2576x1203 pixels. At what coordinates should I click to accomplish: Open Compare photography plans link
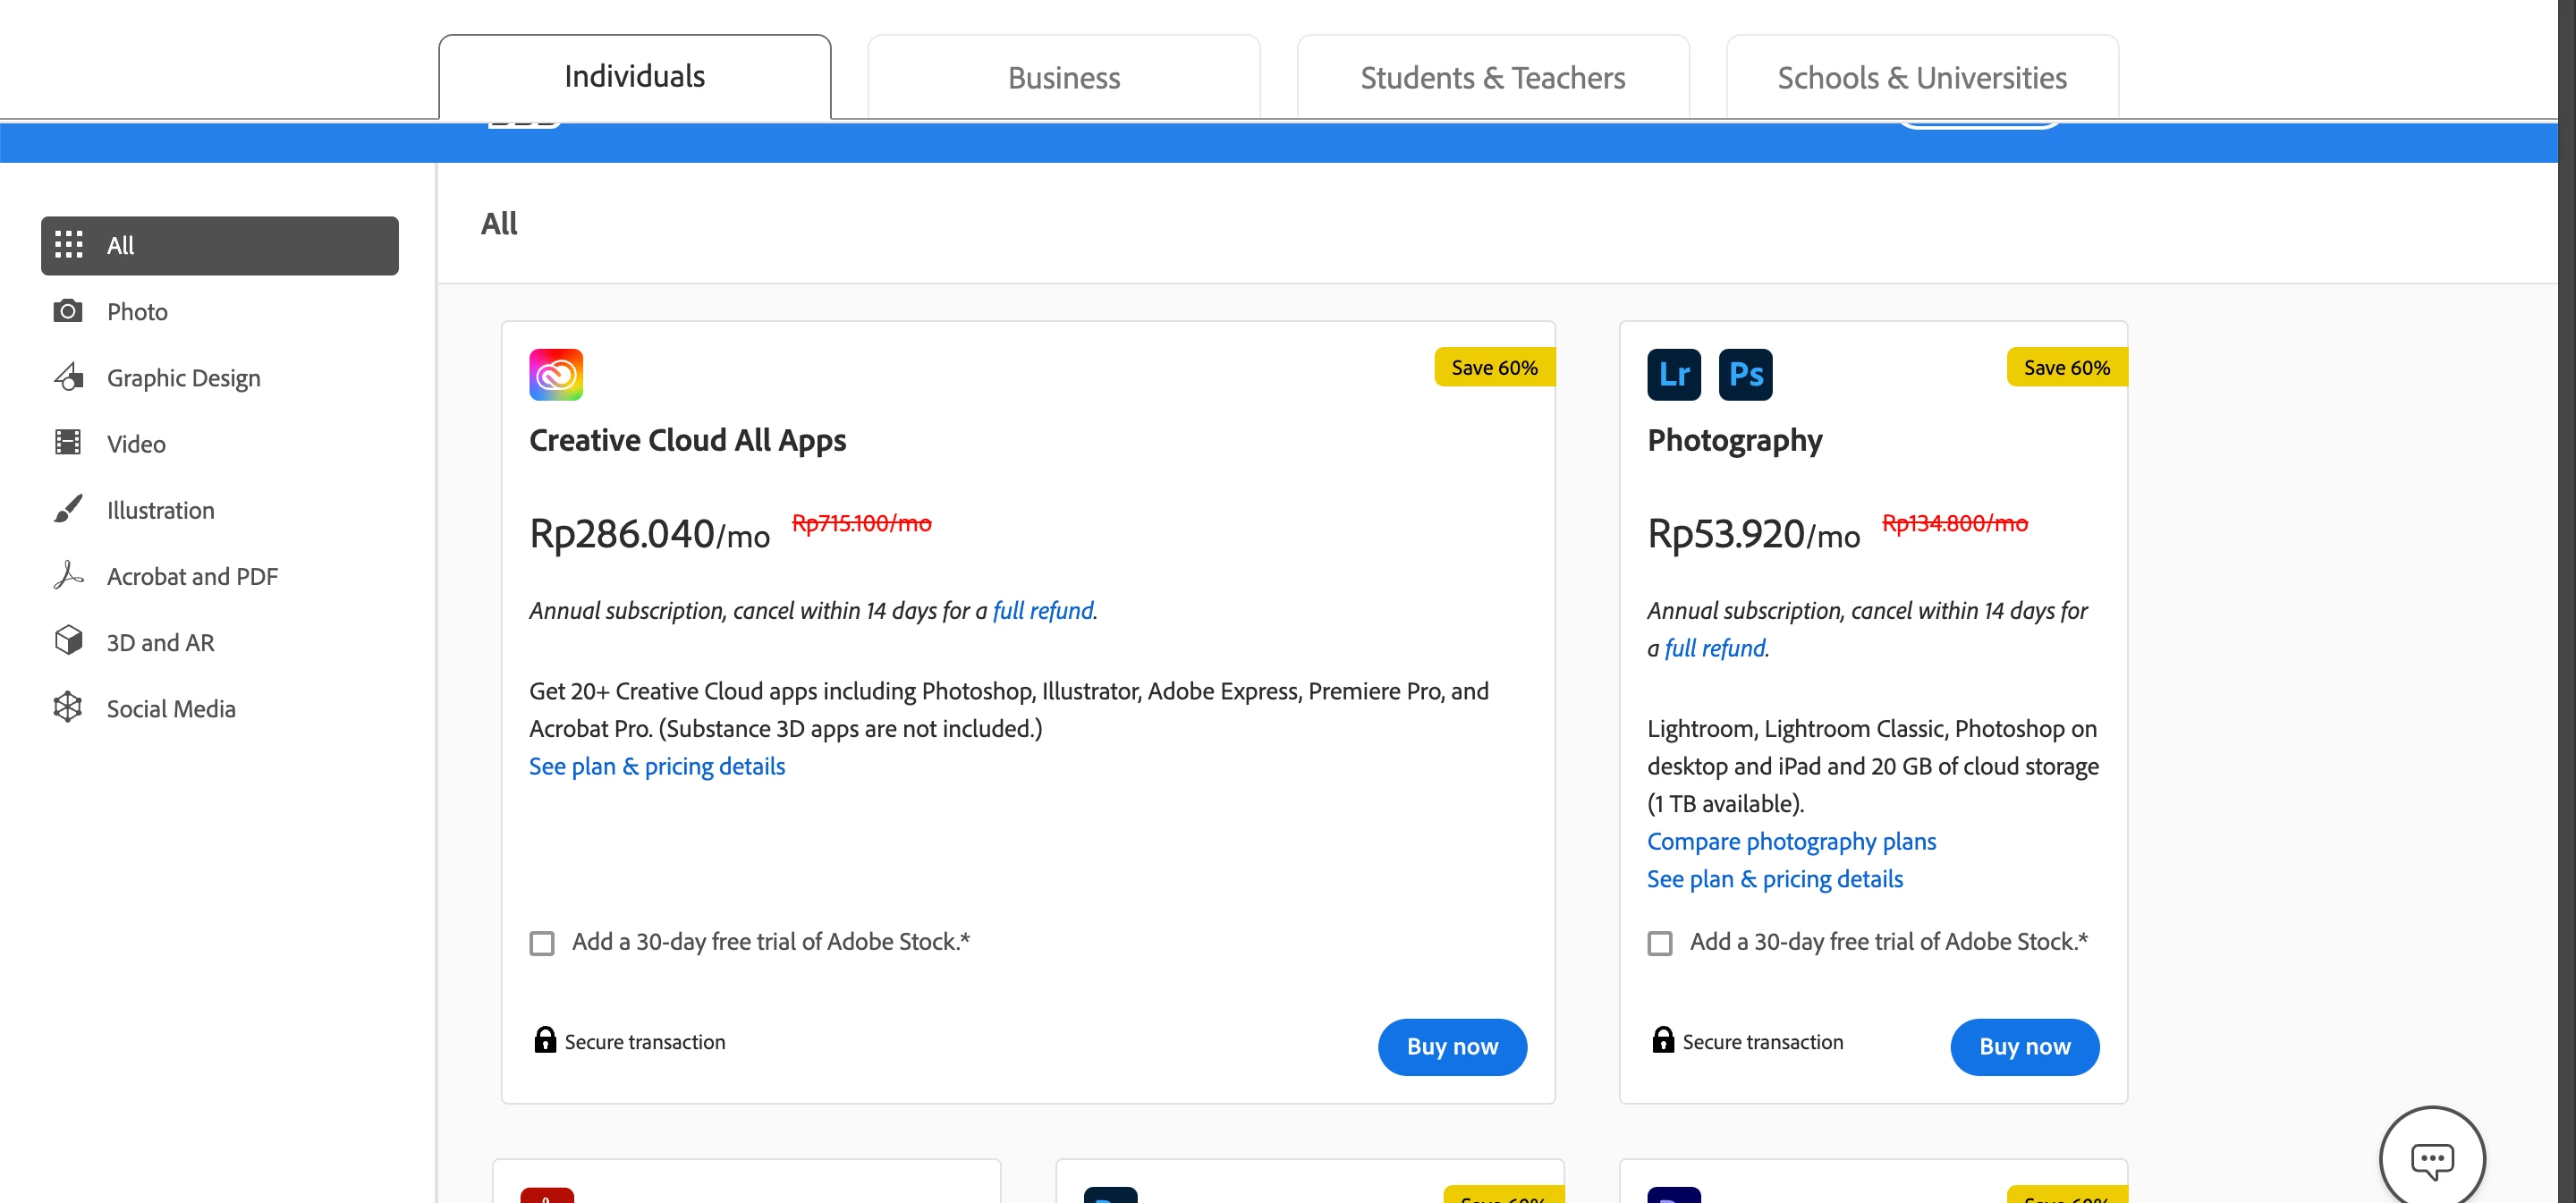click(x=1790, y=841)
